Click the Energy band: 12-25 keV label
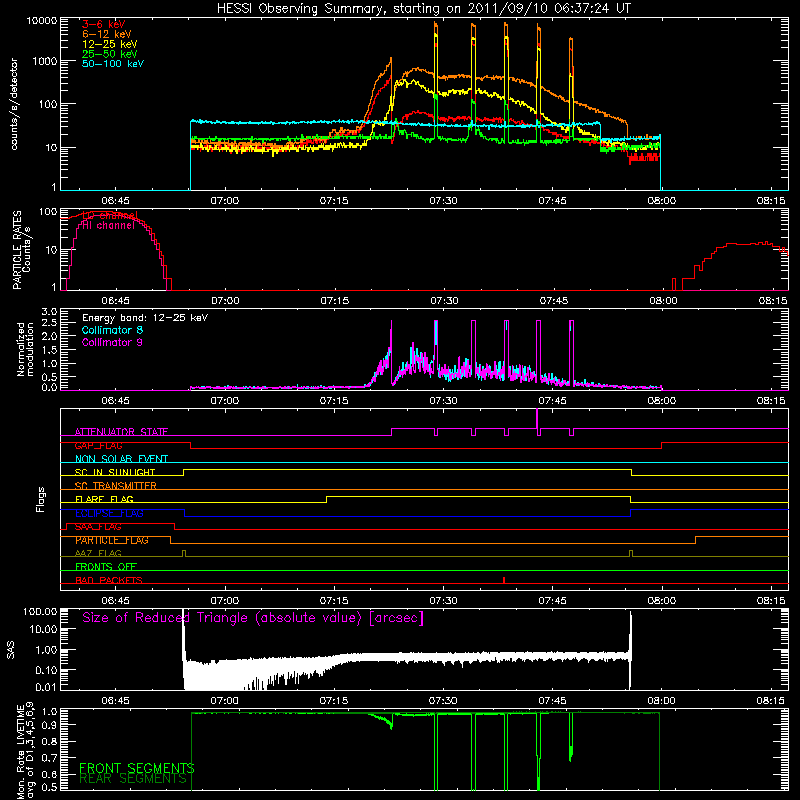800x800 pixels. [145, 318]
